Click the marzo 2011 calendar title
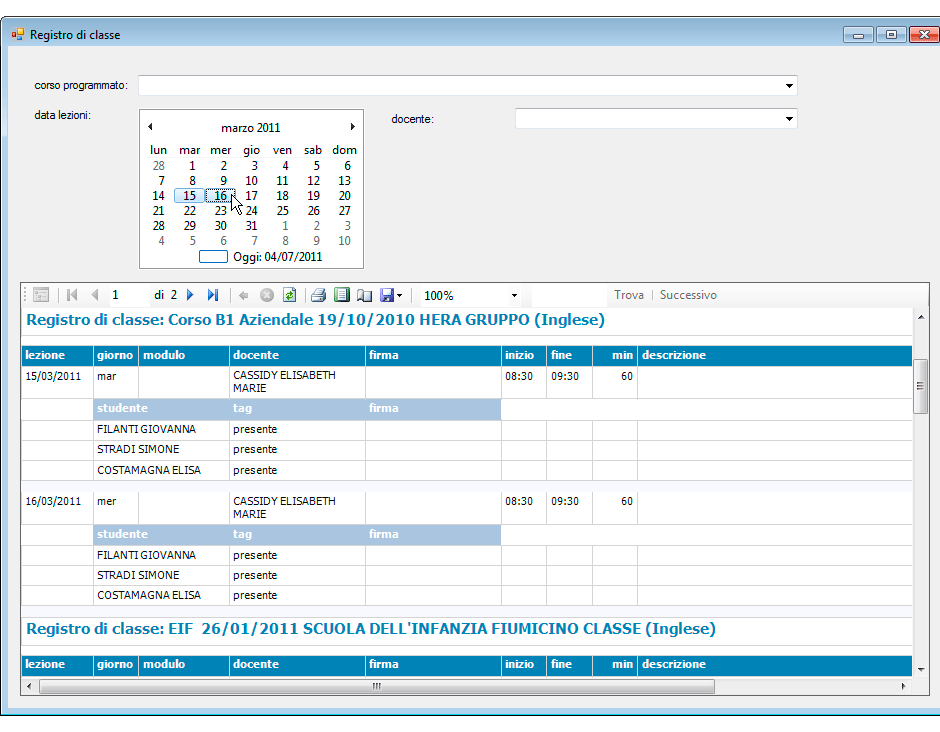The height and width of the screenshot is (732, 940). [x=251, y=128]
